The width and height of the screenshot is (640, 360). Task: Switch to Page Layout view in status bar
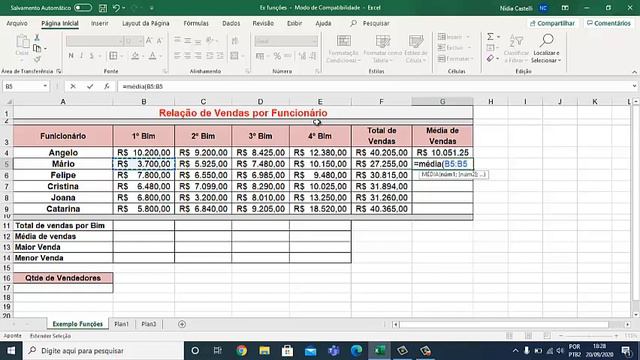[528, 336]
